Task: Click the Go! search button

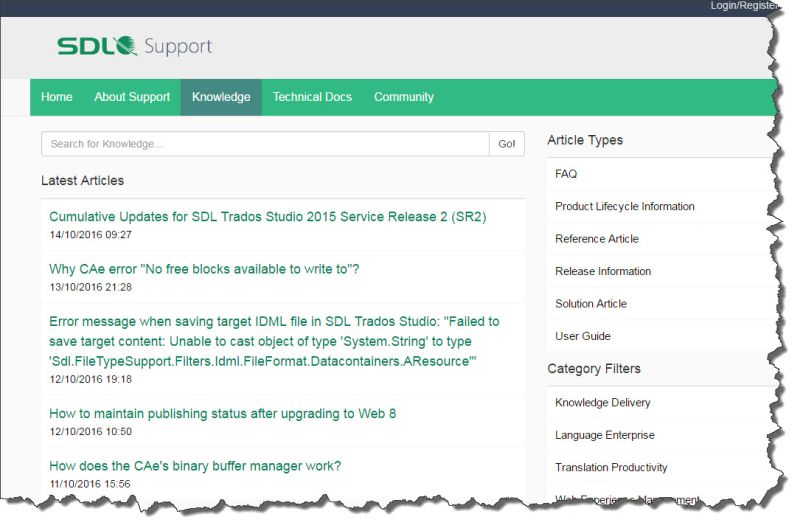Action: (x=507, y=144)
